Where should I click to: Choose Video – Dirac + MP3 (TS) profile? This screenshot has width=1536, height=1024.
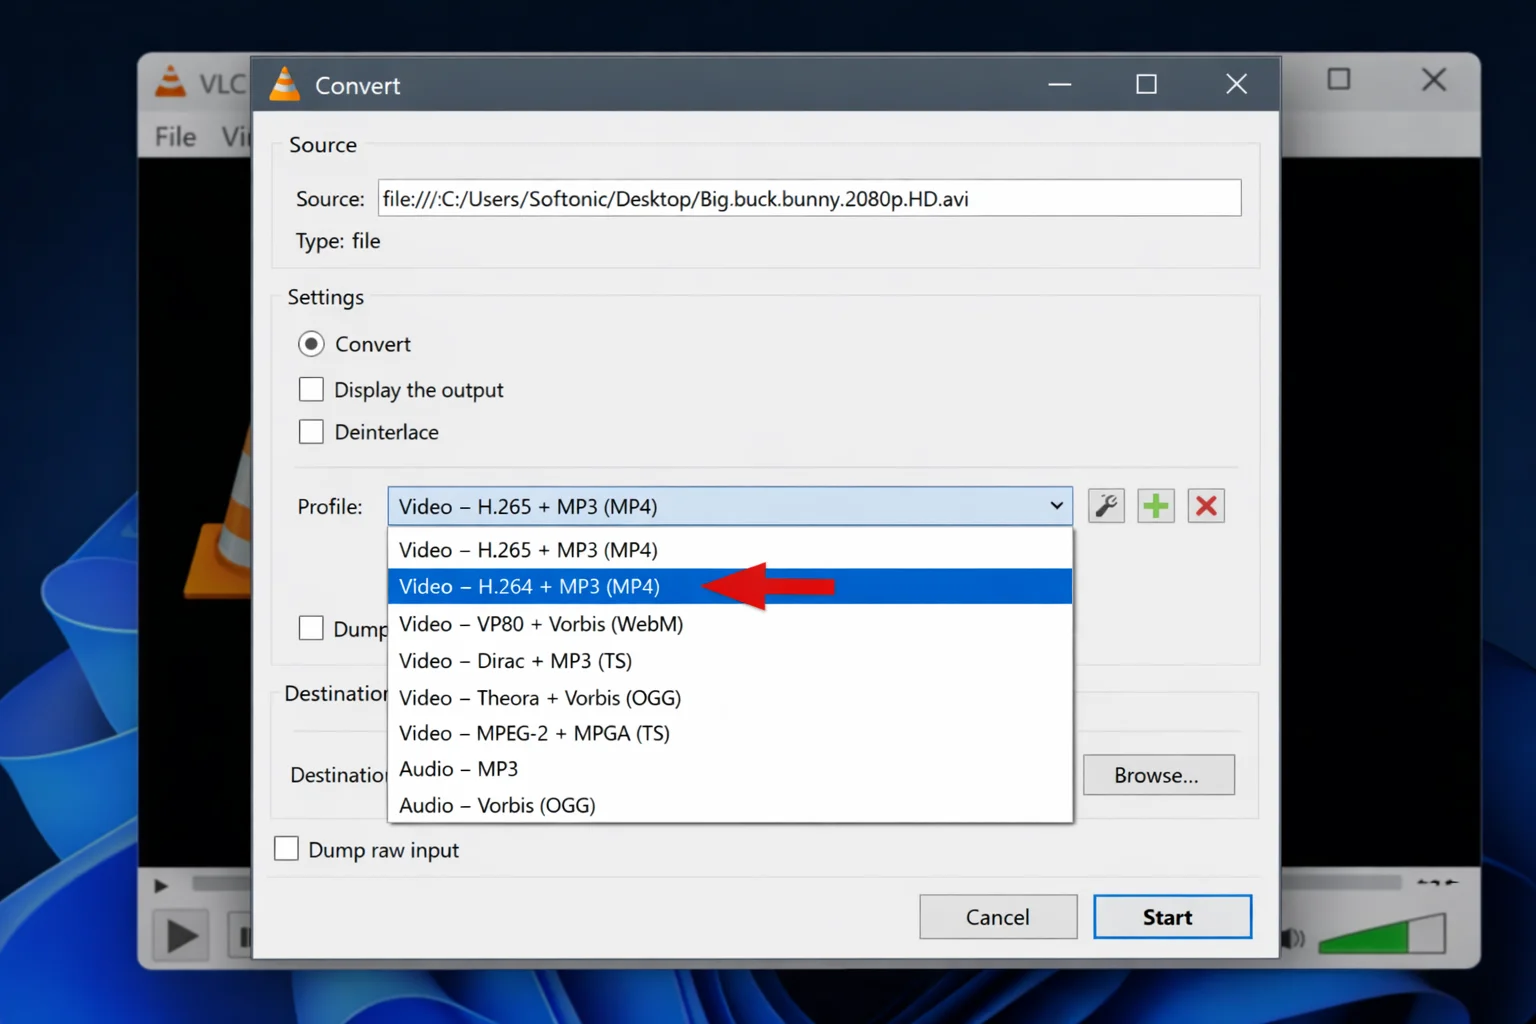click(730, 661)
